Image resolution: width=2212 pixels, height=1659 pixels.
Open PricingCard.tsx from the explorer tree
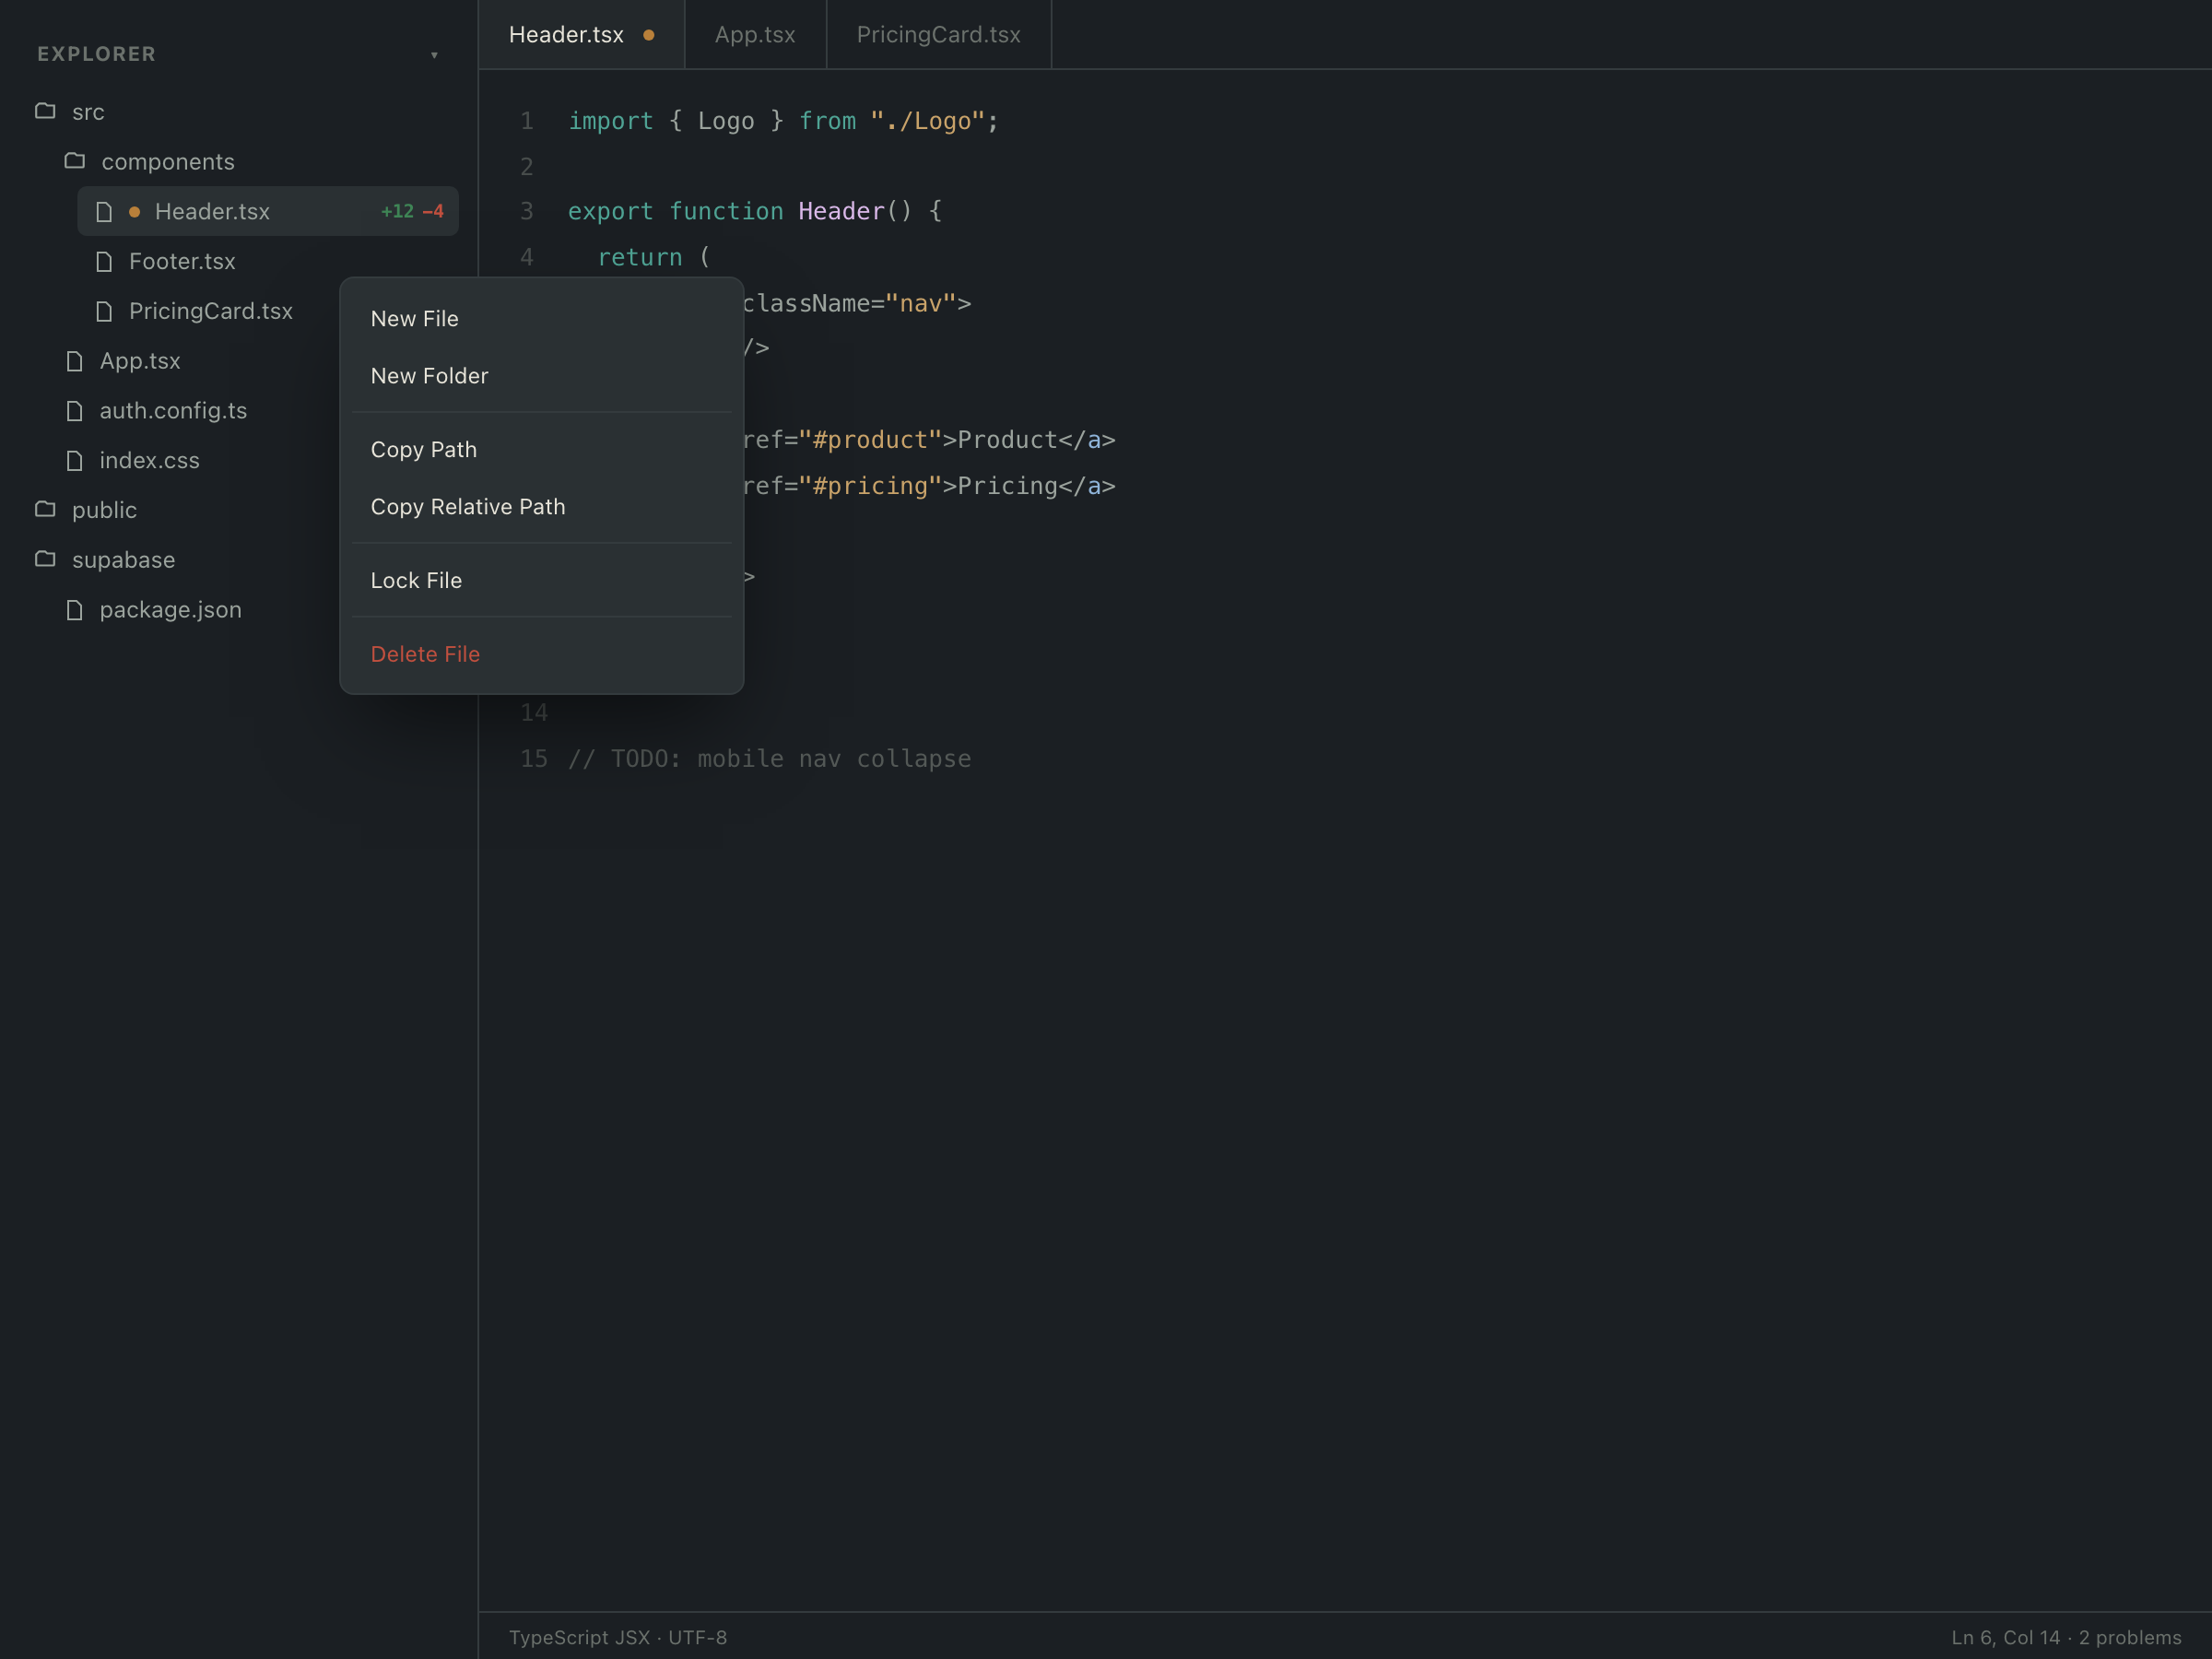tap(210, 311)
